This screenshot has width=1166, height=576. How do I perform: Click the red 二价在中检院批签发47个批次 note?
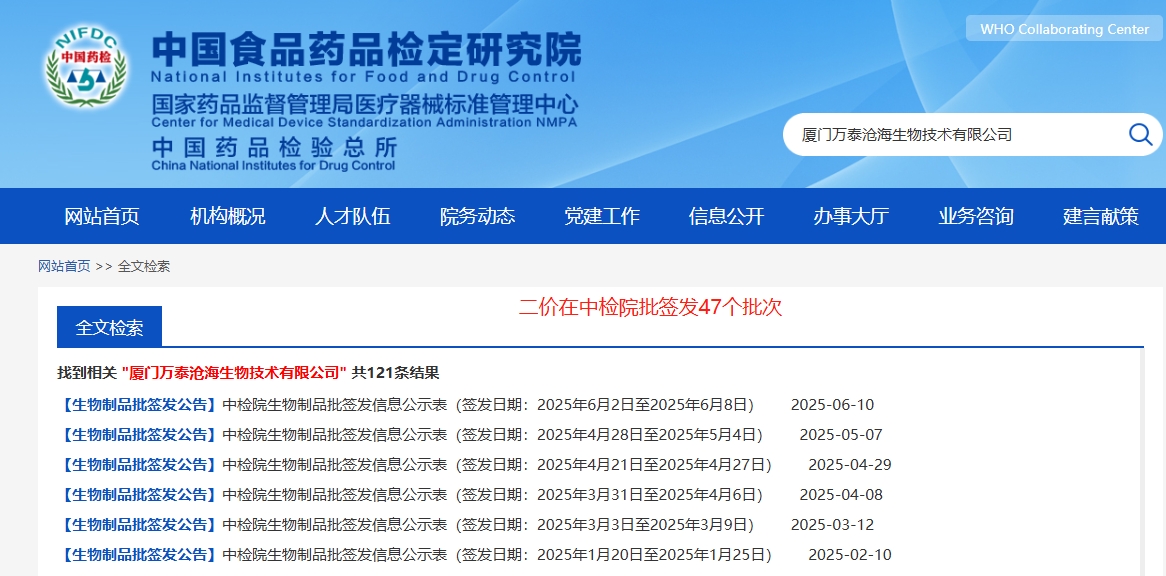tap(651, 308)
